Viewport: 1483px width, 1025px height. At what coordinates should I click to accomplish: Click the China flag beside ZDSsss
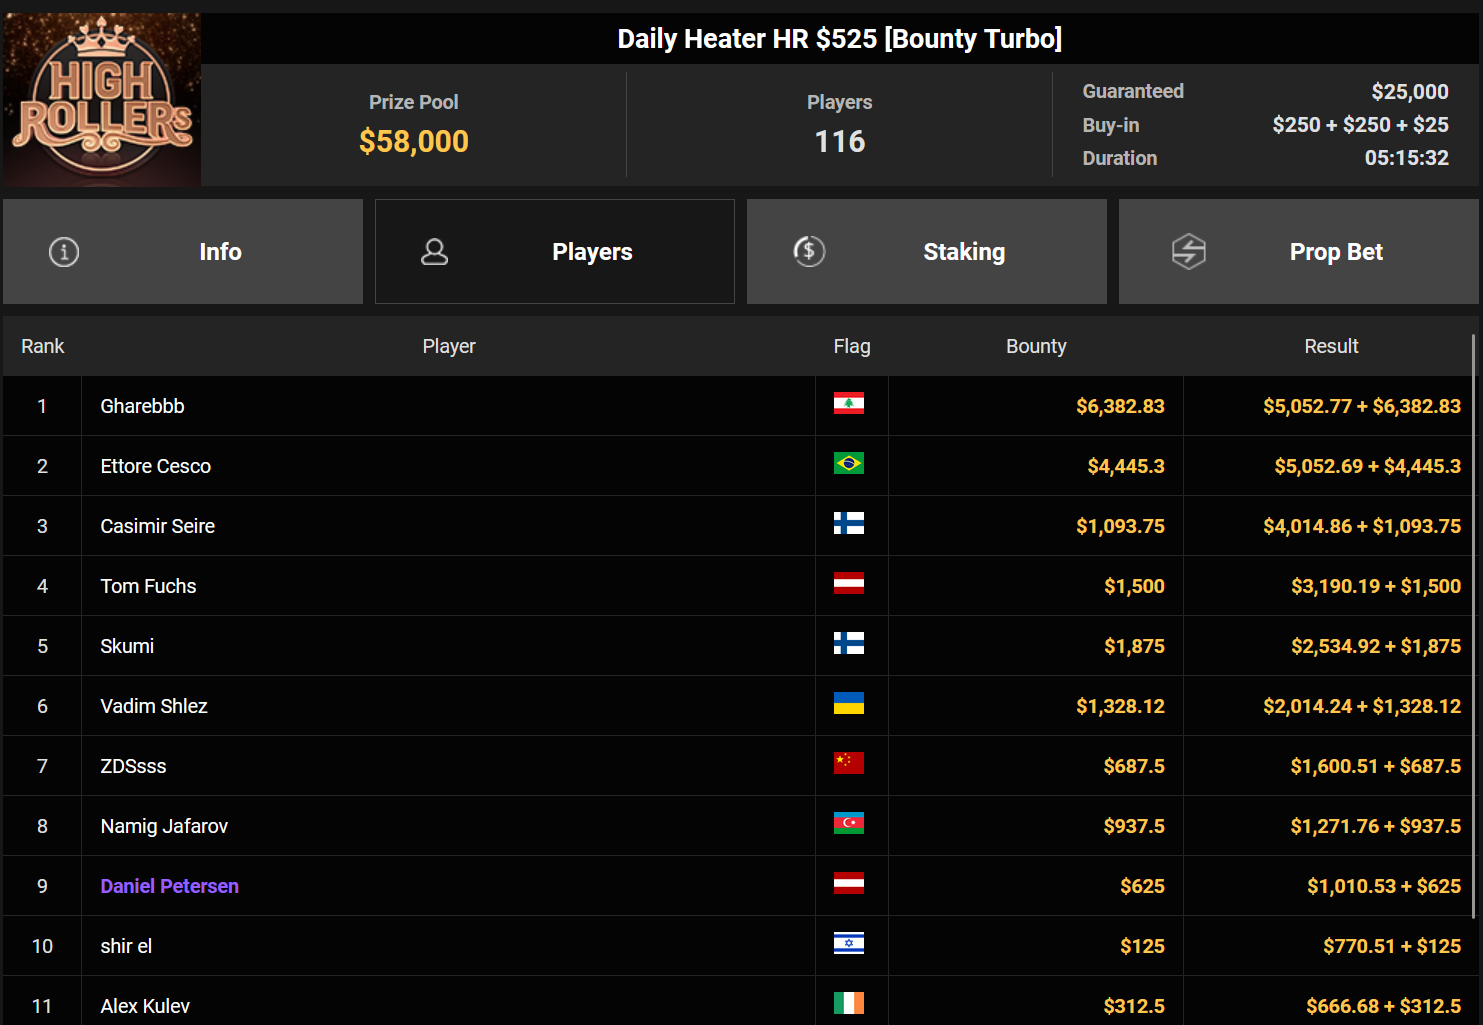tap(848, 764)
